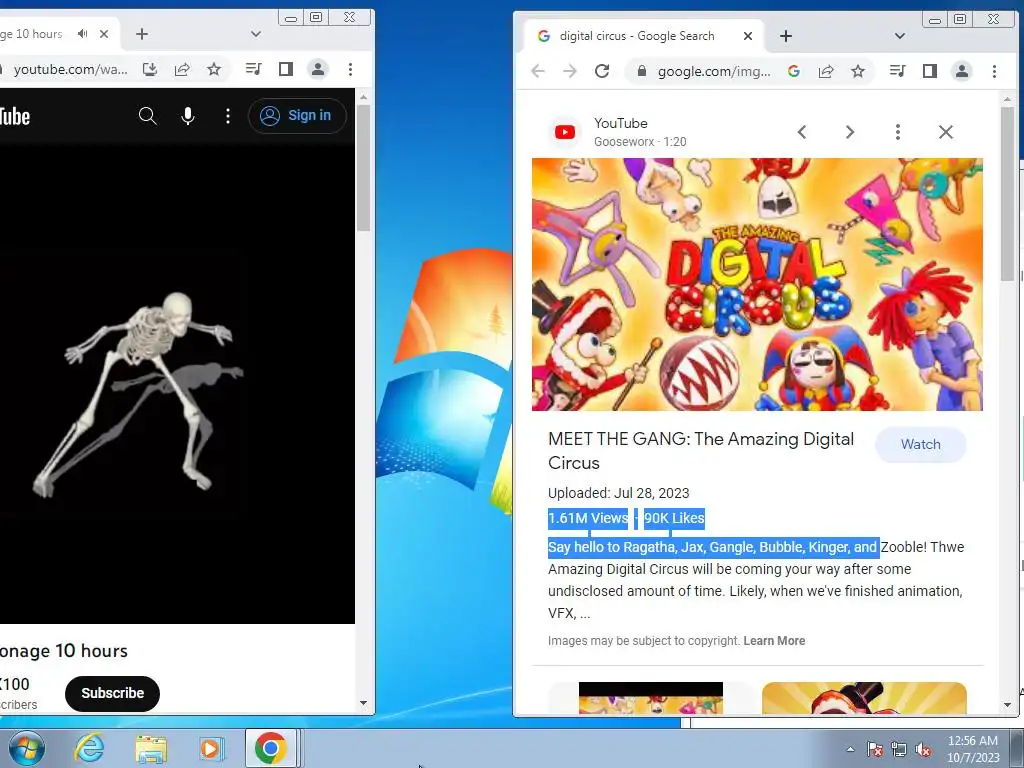Go back in Google window
1024x768 pixels.
click(537, 71)
